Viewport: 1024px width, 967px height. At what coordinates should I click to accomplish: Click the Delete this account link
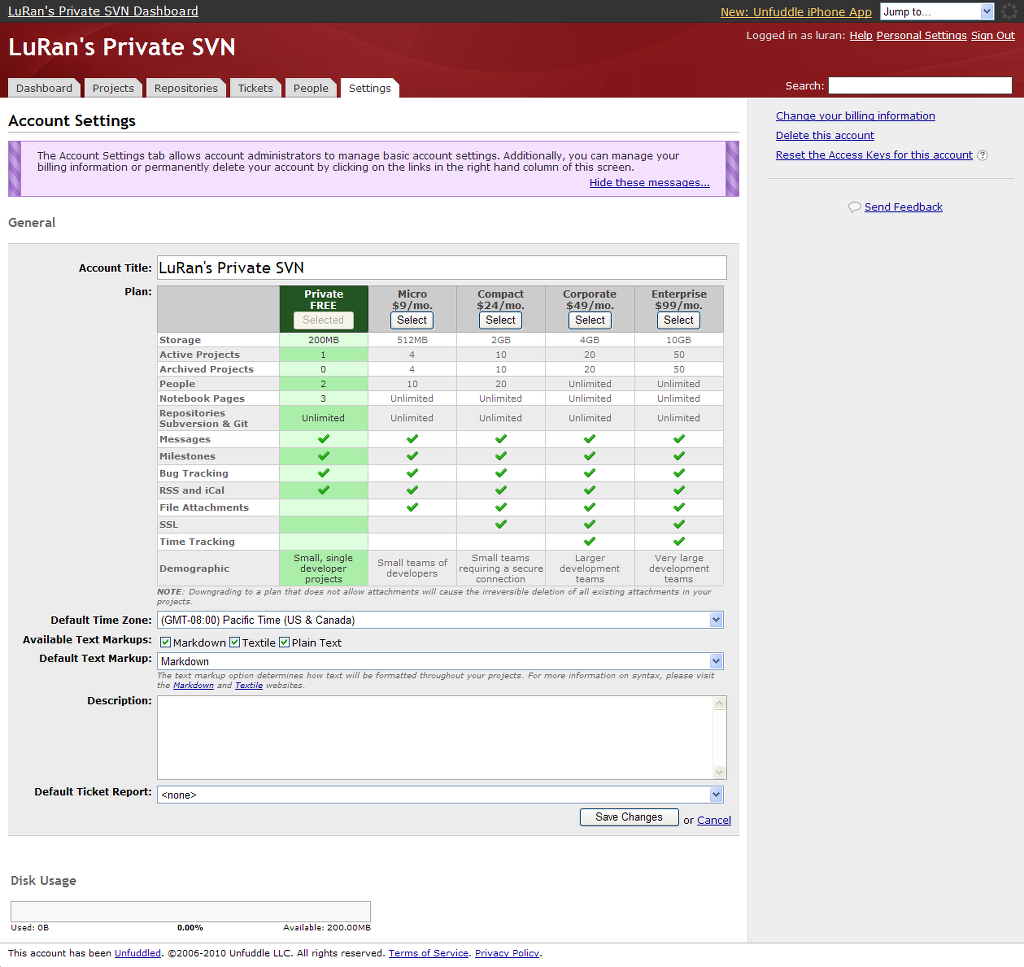point(824,136)
